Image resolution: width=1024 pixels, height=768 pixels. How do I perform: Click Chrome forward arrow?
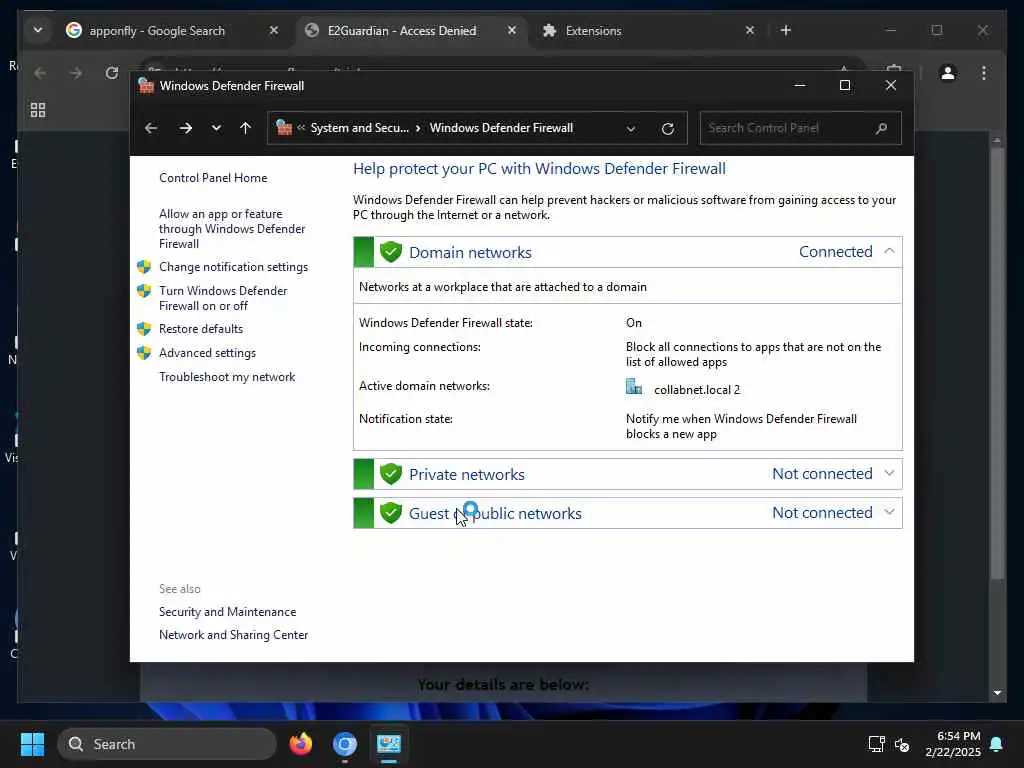[76, 72]
